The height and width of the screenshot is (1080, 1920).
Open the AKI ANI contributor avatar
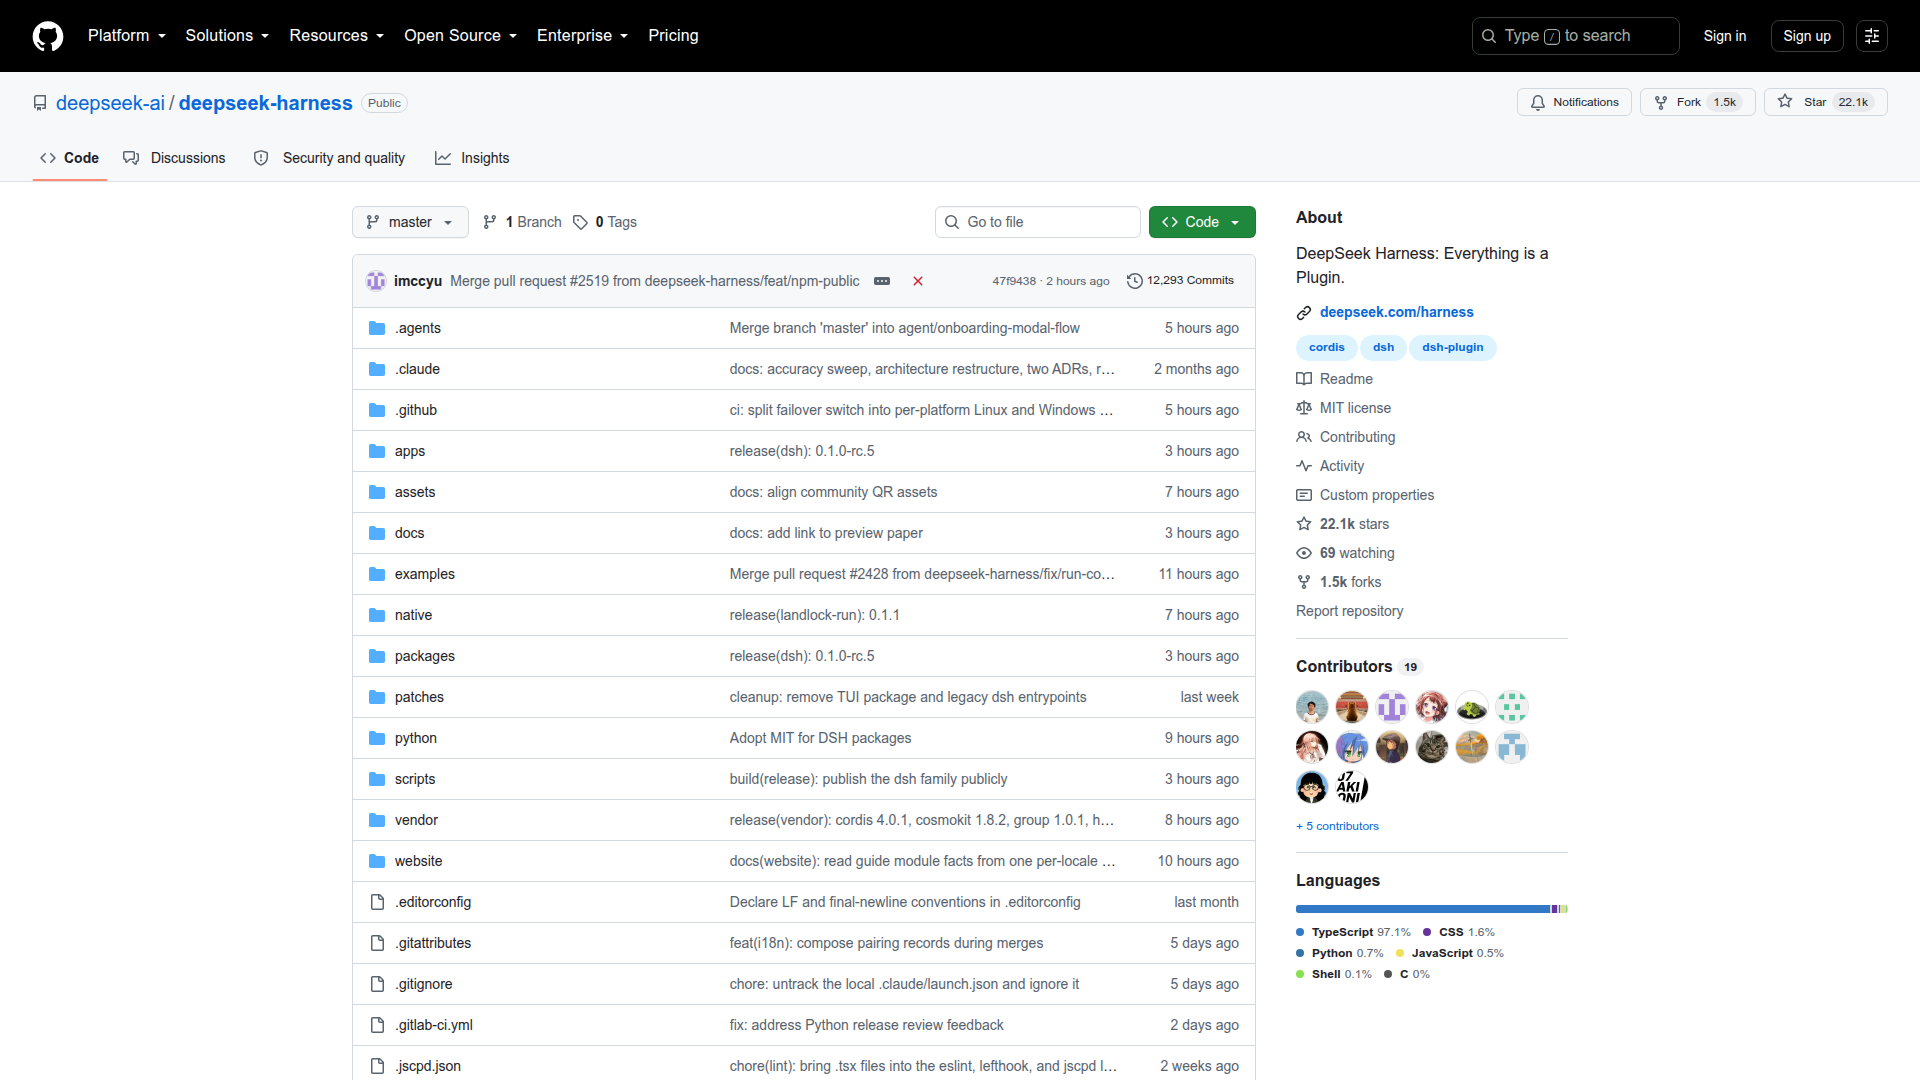pos(1352,787)
